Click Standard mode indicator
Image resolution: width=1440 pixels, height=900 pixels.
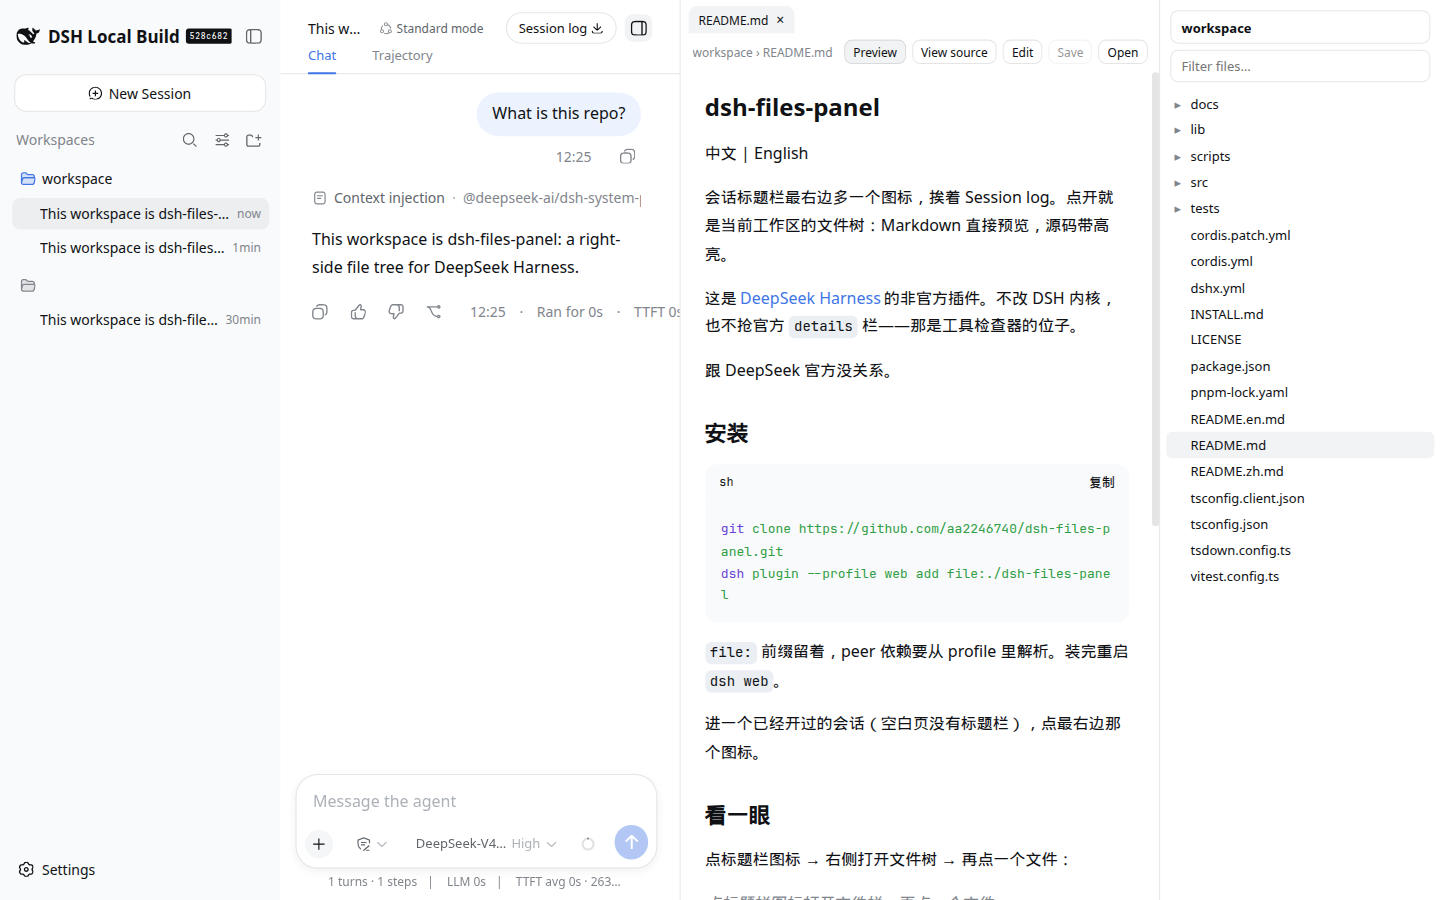431,28
